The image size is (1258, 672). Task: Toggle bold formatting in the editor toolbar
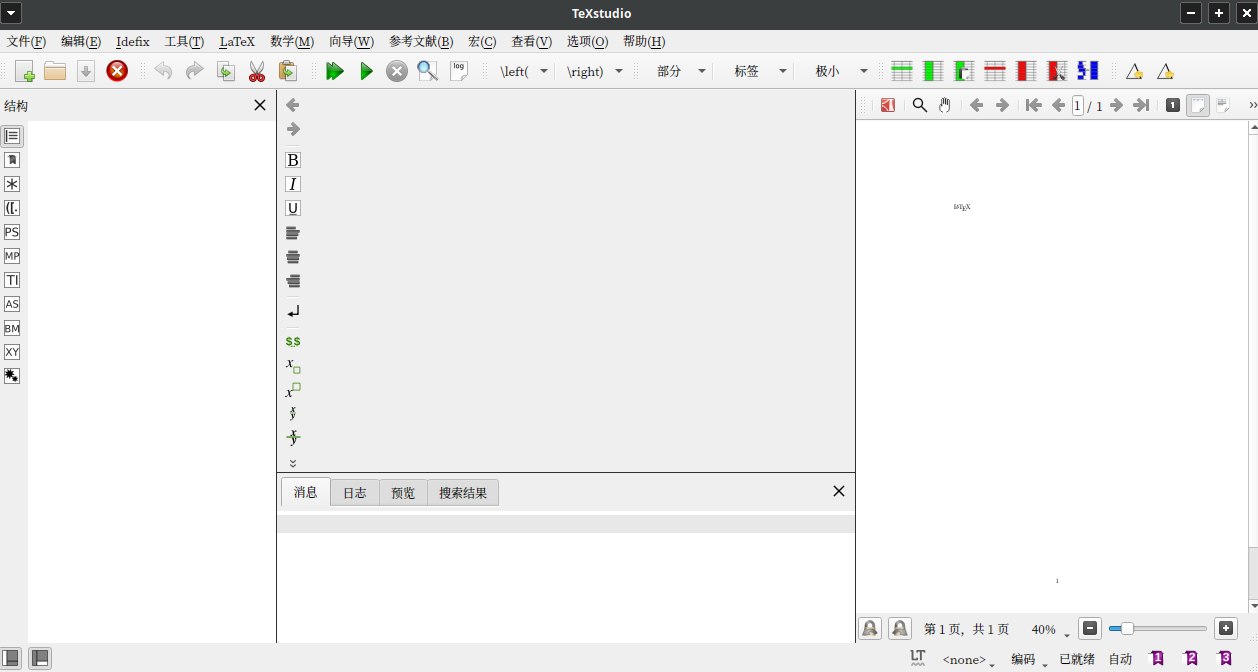[292, 159]
